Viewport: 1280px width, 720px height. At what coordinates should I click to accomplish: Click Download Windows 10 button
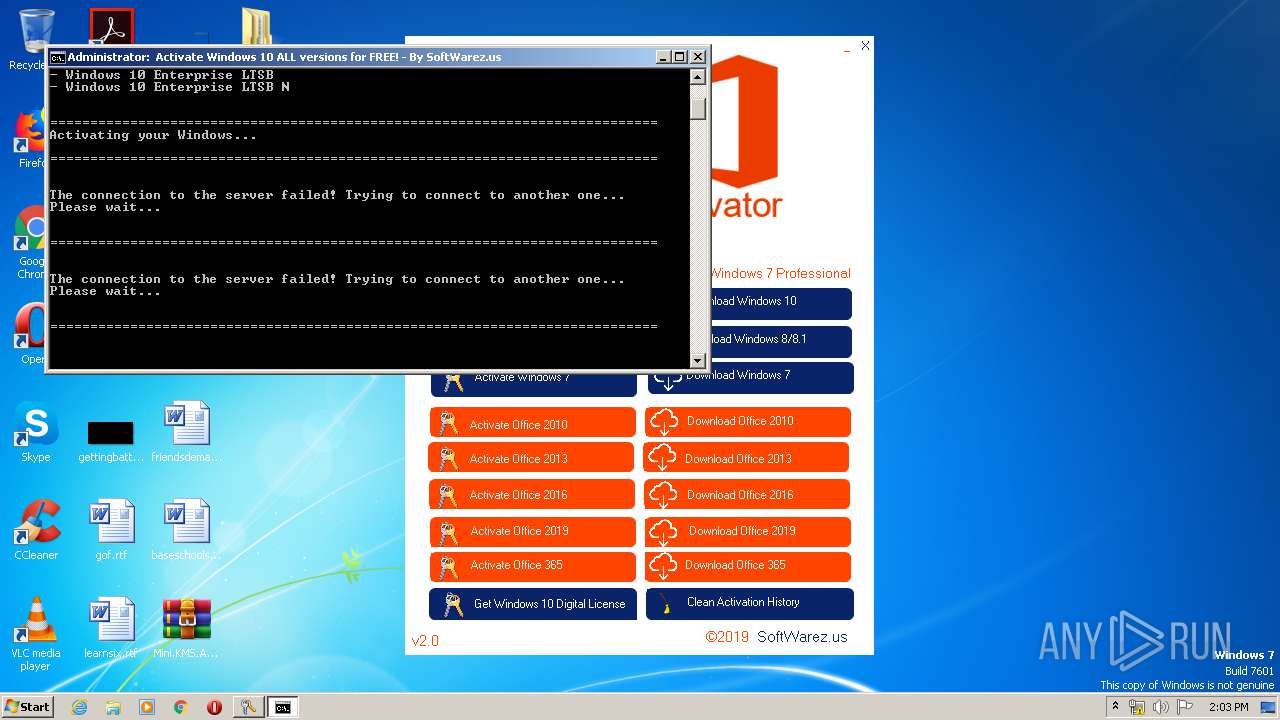coord(782,304)
